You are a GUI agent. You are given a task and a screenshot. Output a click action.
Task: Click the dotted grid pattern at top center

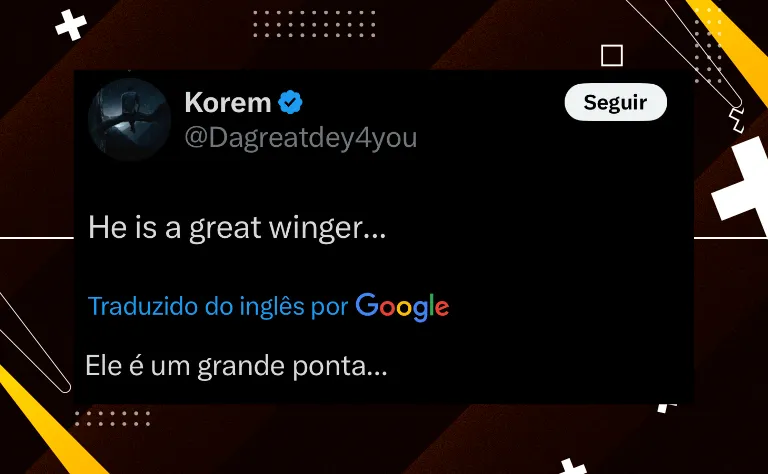pos(314,24)
